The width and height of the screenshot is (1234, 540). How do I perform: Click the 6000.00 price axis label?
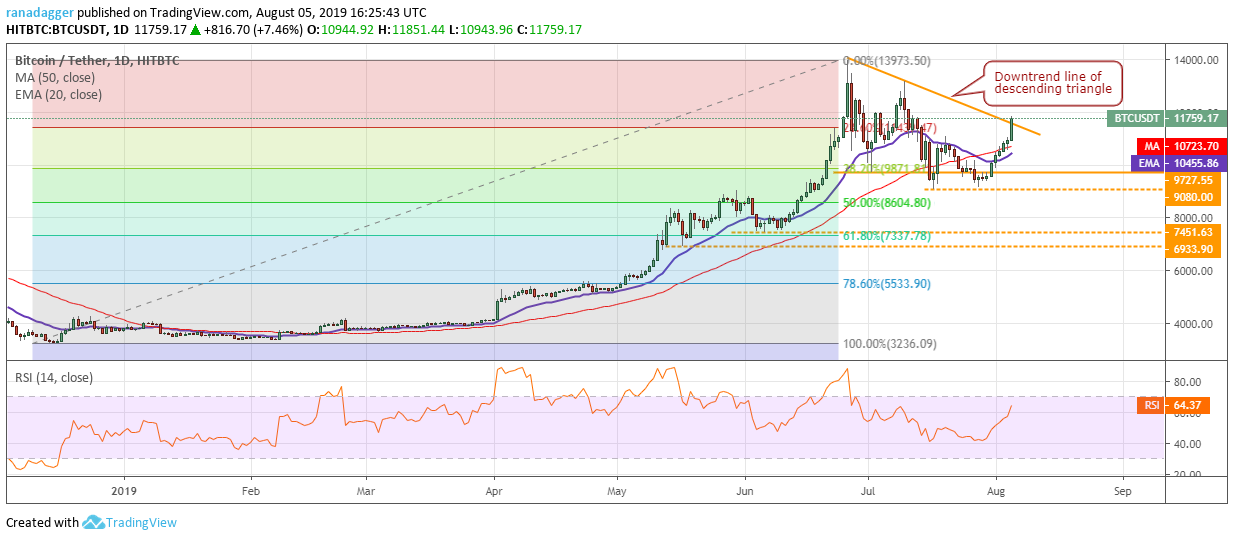[1194, 271]
